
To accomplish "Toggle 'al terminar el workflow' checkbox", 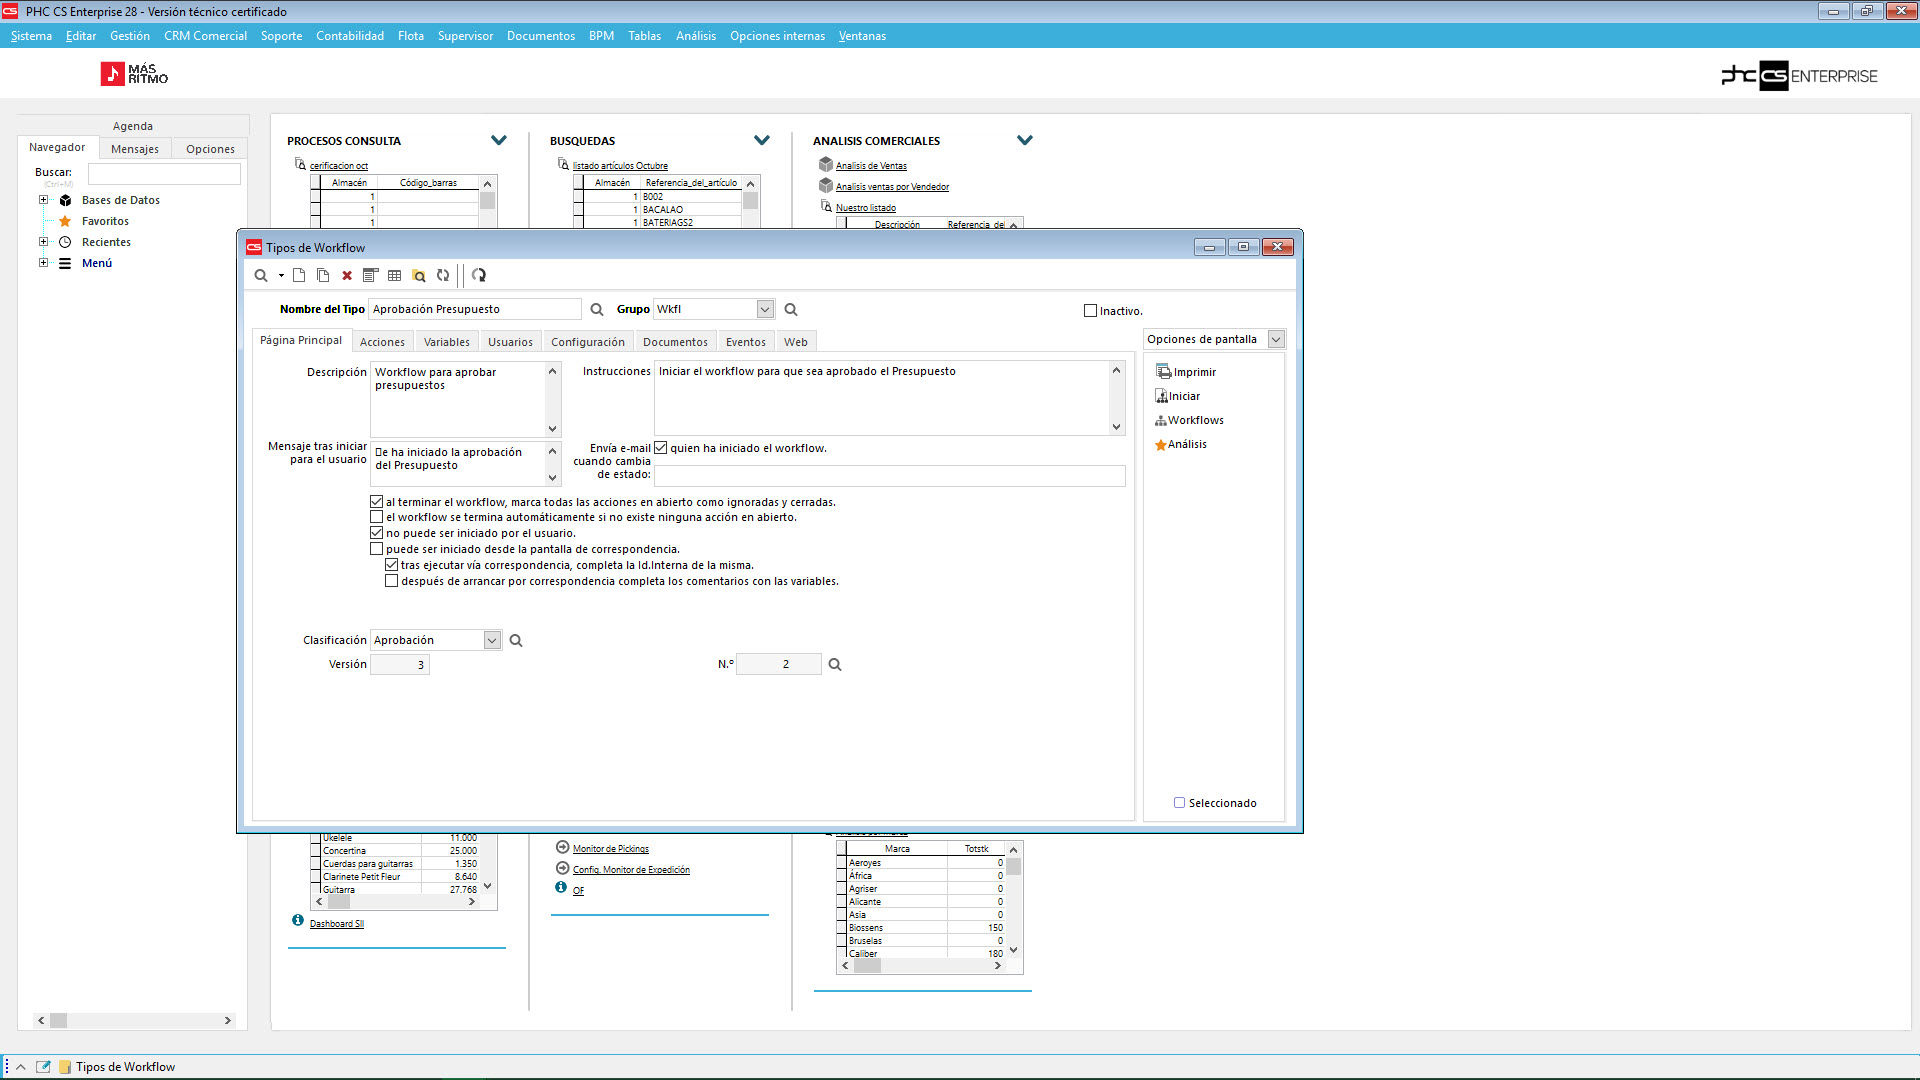I will [x=377, y=502].
